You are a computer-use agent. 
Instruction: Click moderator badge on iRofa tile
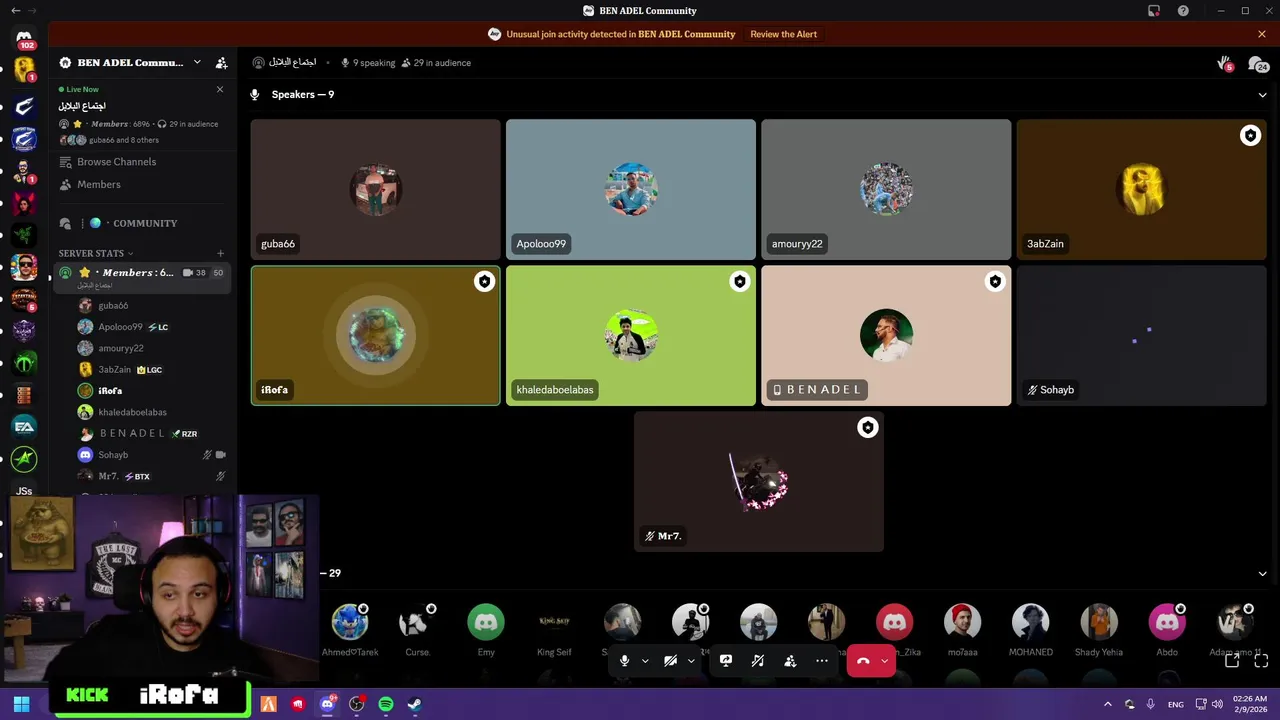pyautogui.click(x=484, y=282)
